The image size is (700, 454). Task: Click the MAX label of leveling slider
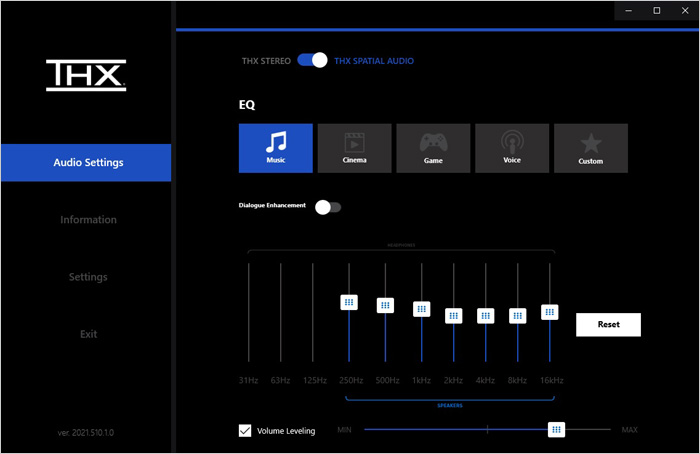[629, 430]
